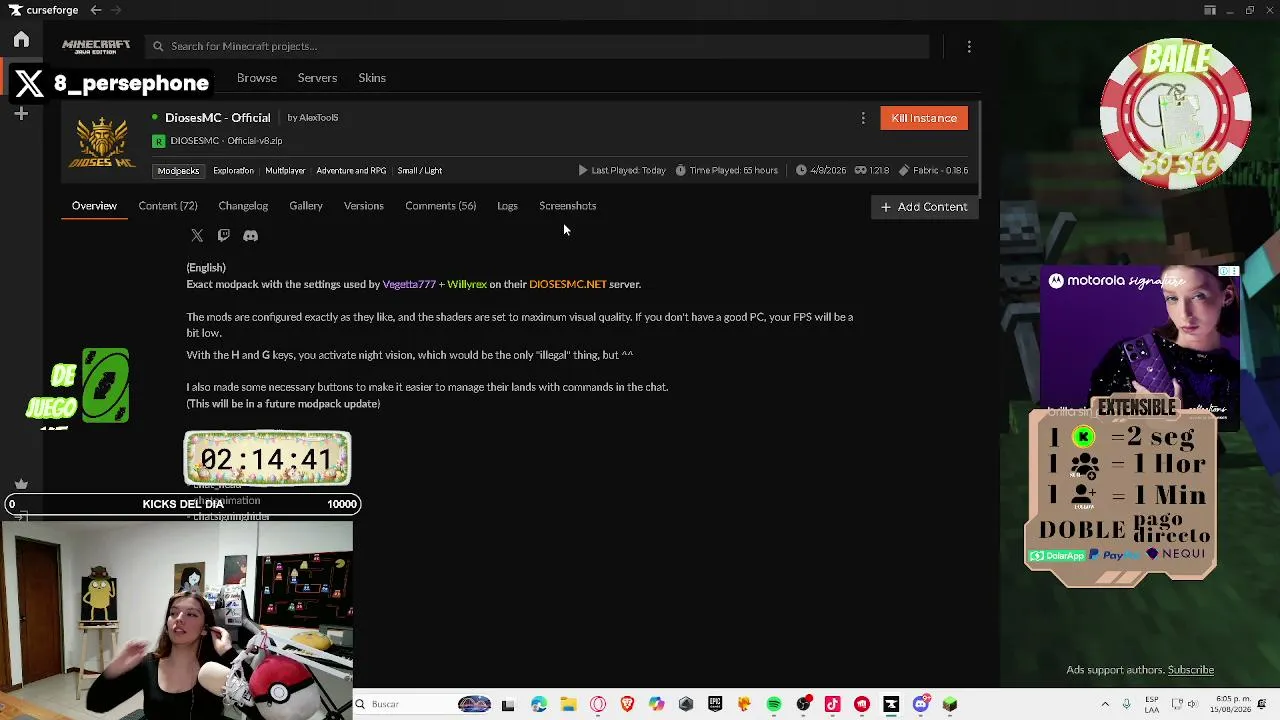Screen dimensions: 1280x720
Task: Open the taskbar clock and date
Action: point(1229,705)
